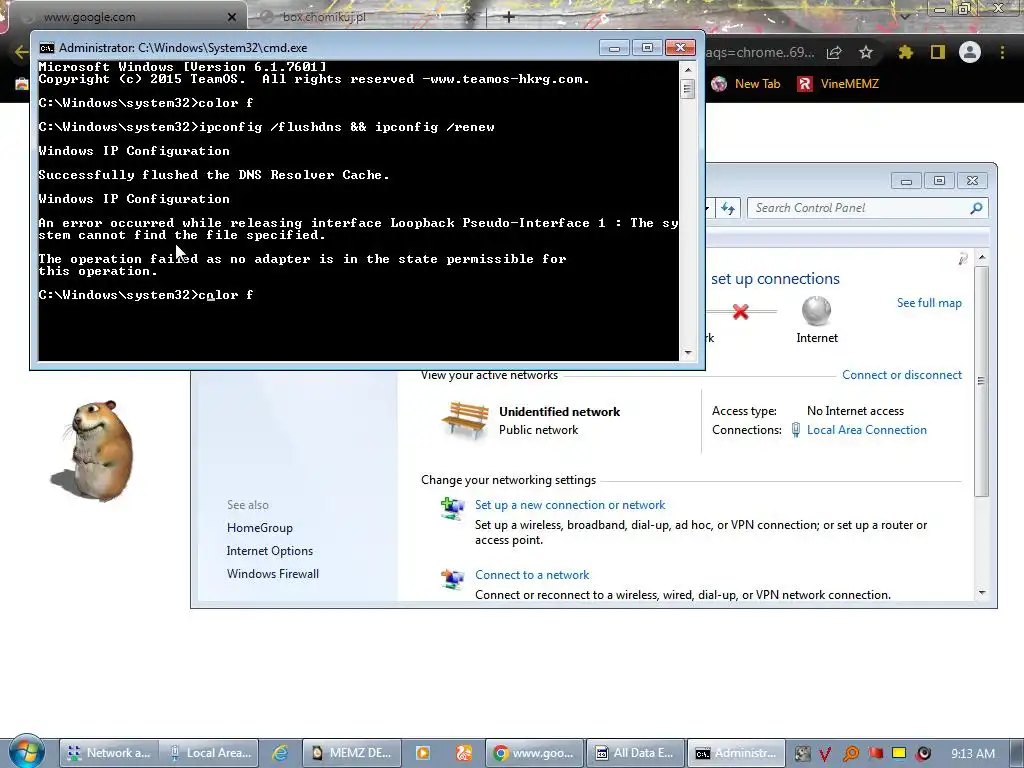Switch to the www.google.com tab
The height and width of the screenshot is (768, 1024).
pyautogui.click(x=124, y=17)
